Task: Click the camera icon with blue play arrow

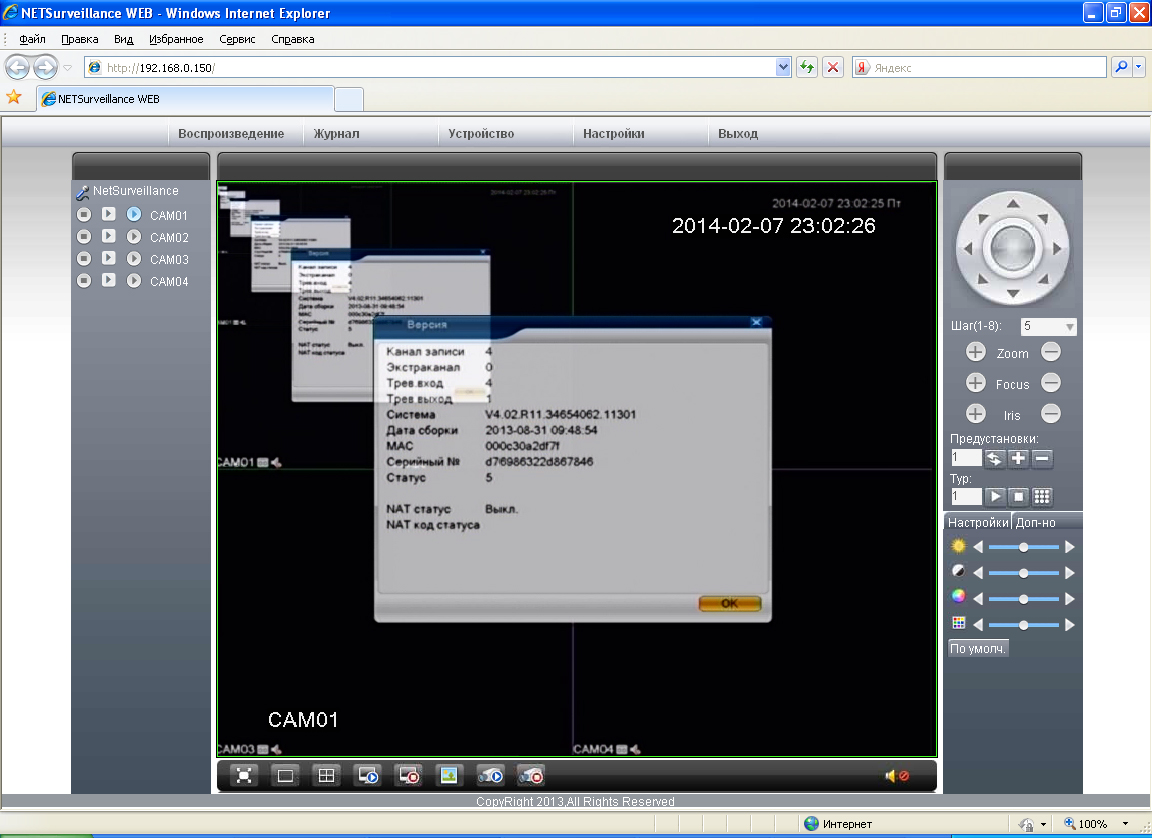Action: [x=490, y=776]
